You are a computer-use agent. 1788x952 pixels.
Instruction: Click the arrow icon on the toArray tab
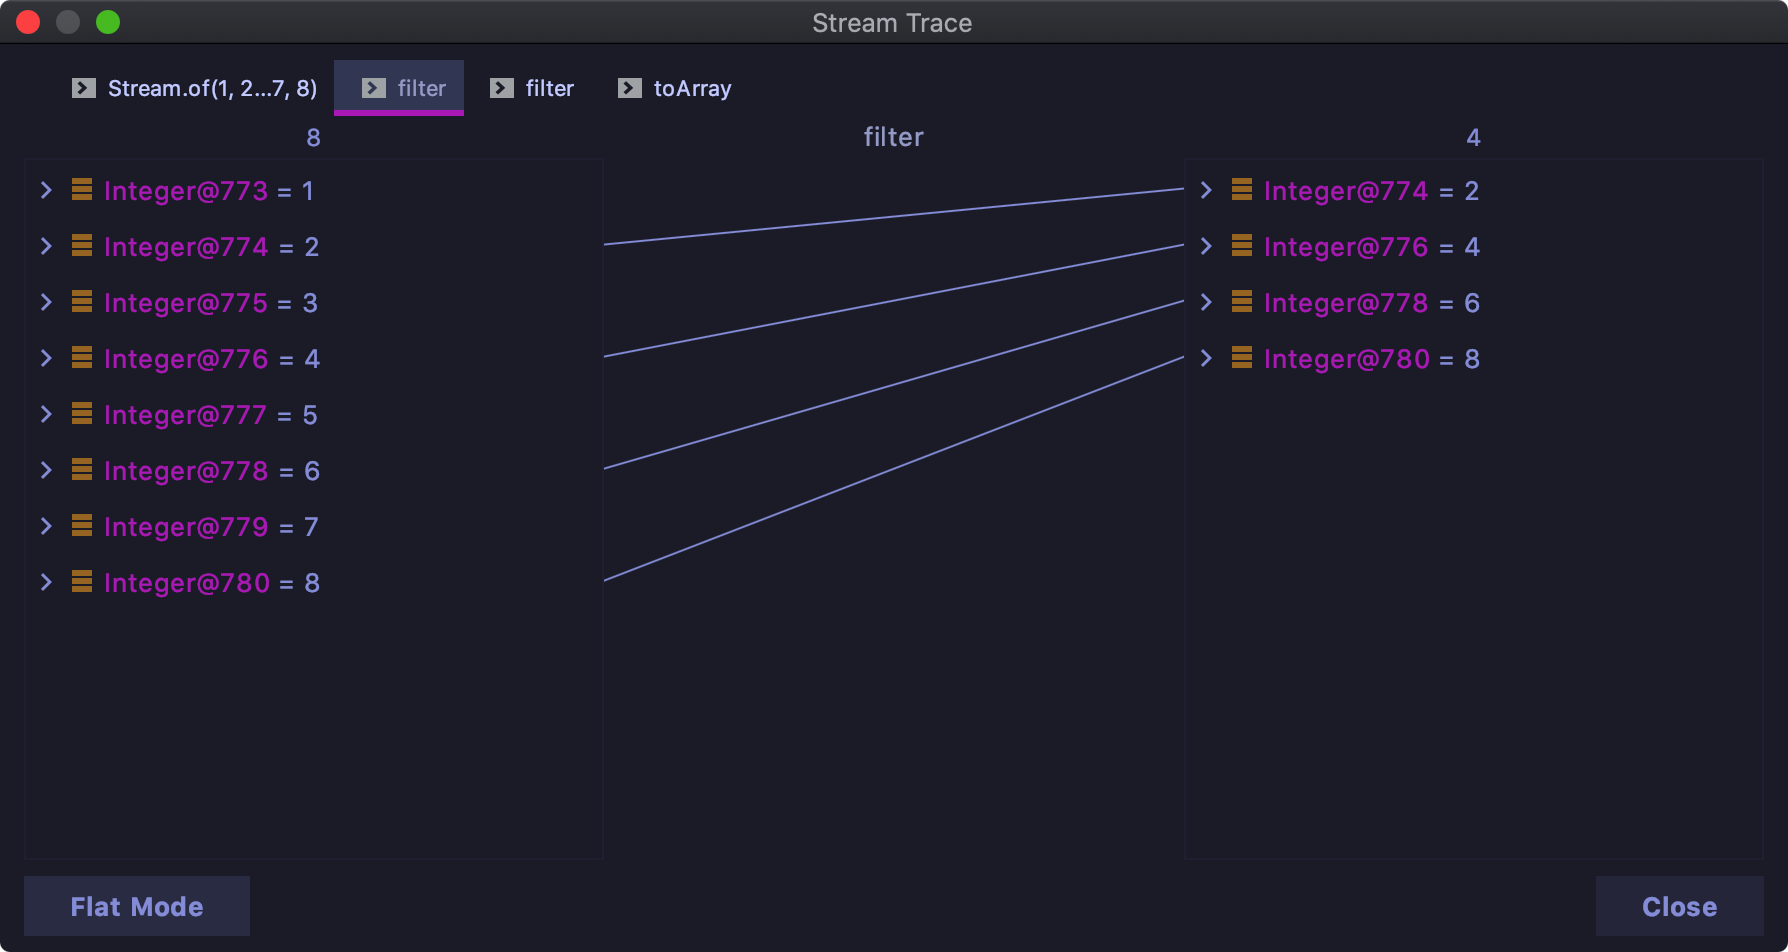click(x=630, y=88)
